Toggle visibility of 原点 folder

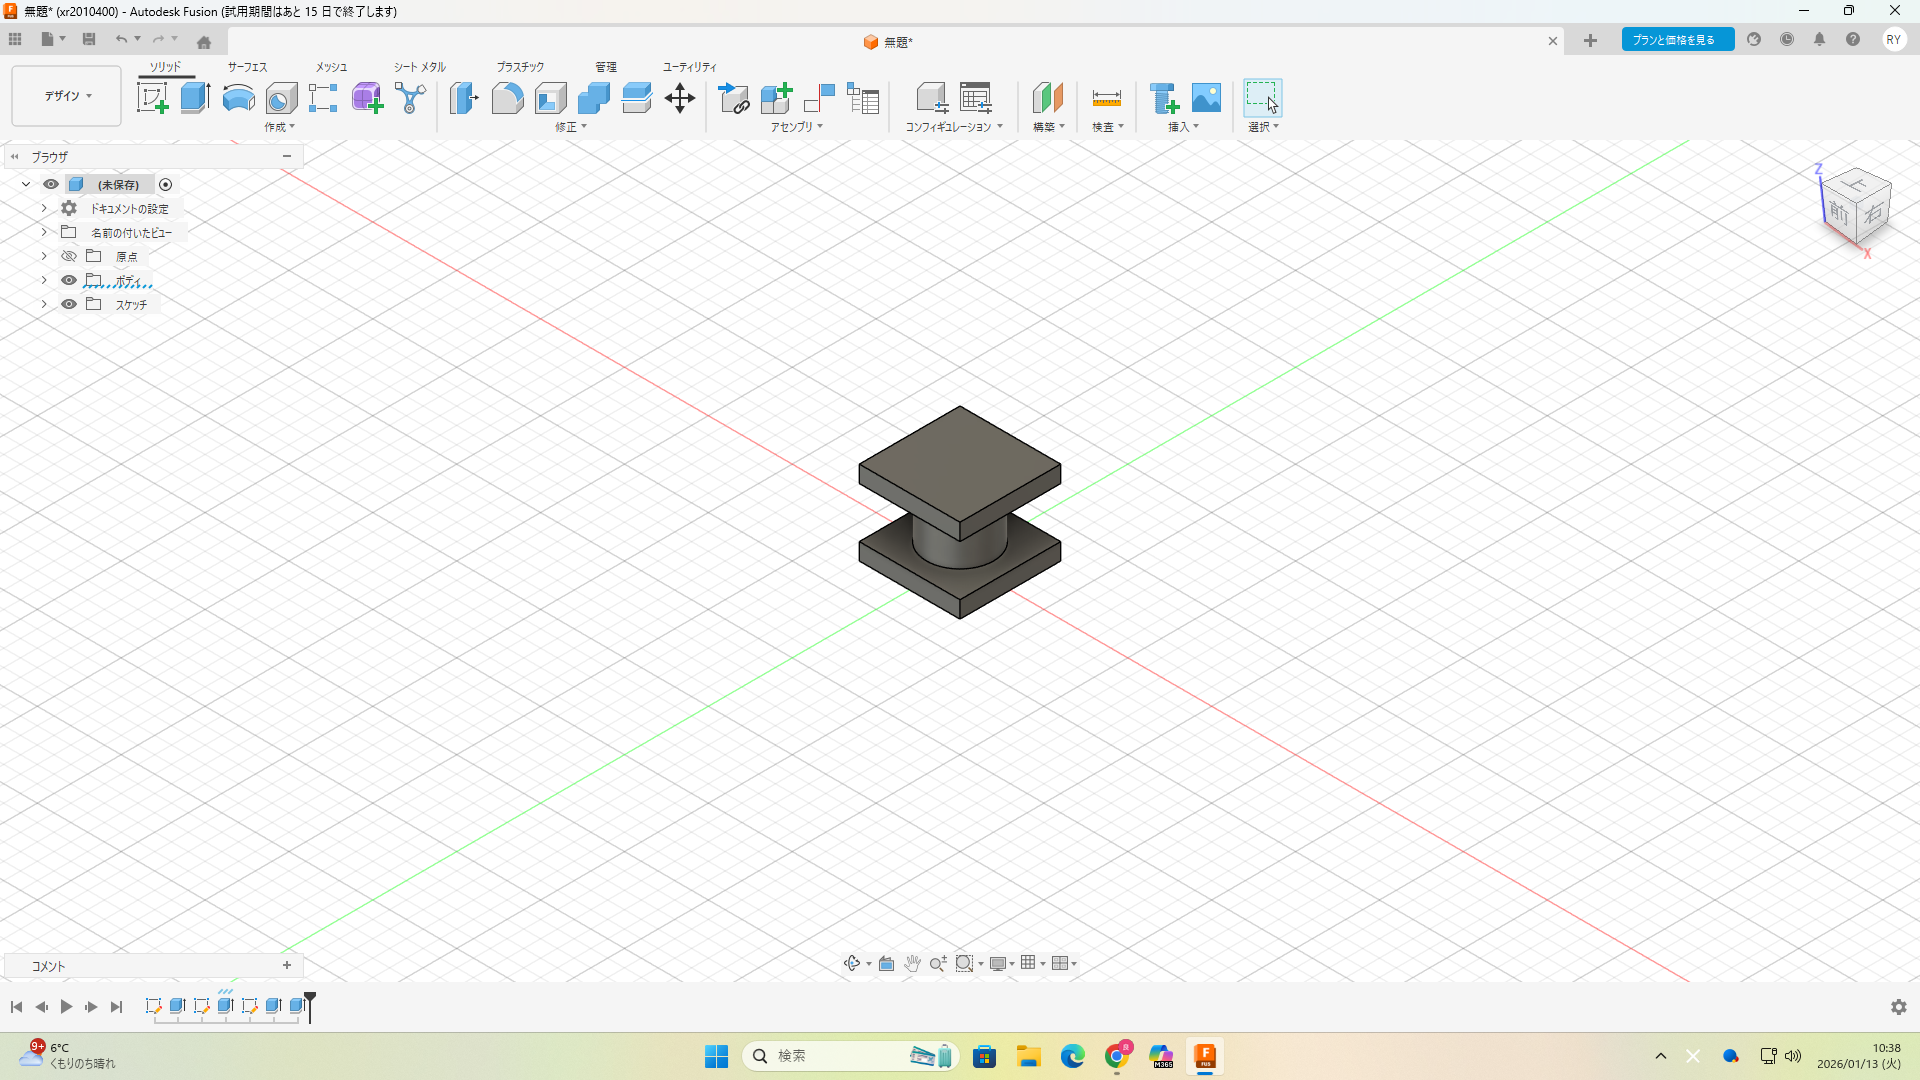(69, 257)
